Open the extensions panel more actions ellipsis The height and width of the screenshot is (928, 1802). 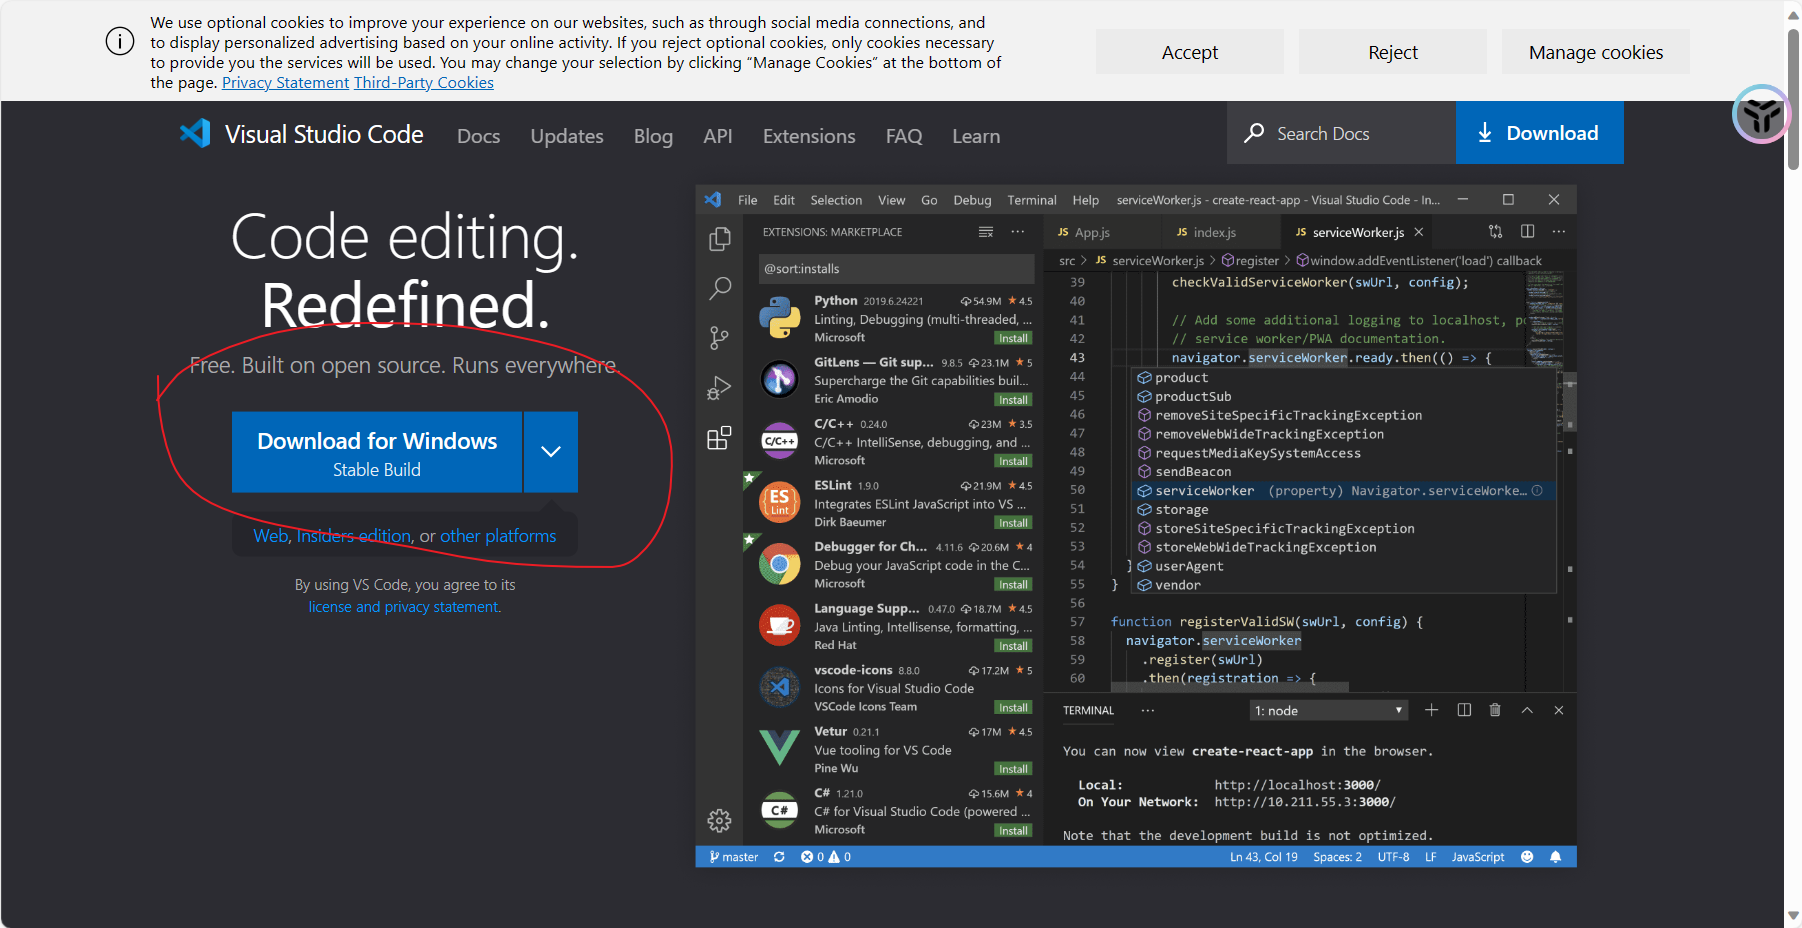point(1017,232)
